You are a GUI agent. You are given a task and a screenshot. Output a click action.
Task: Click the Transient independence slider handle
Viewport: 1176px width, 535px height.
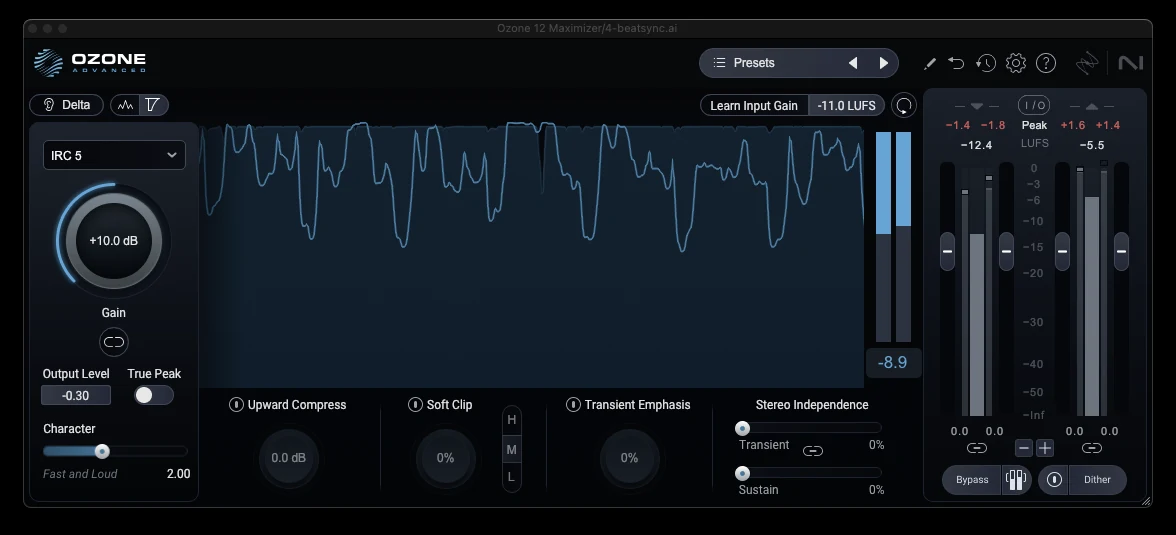[x=742, y=428]
